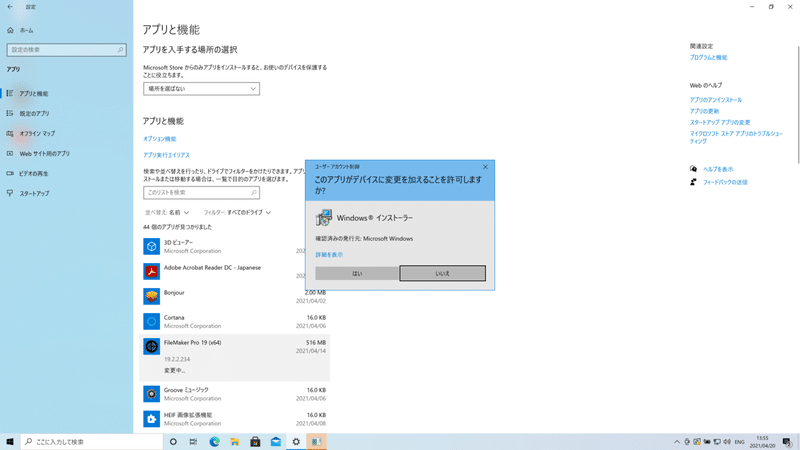Click the Bonjour app icon
Image resolution: width=800 pixels, height=450 pixels.
(x=152, y=296)
